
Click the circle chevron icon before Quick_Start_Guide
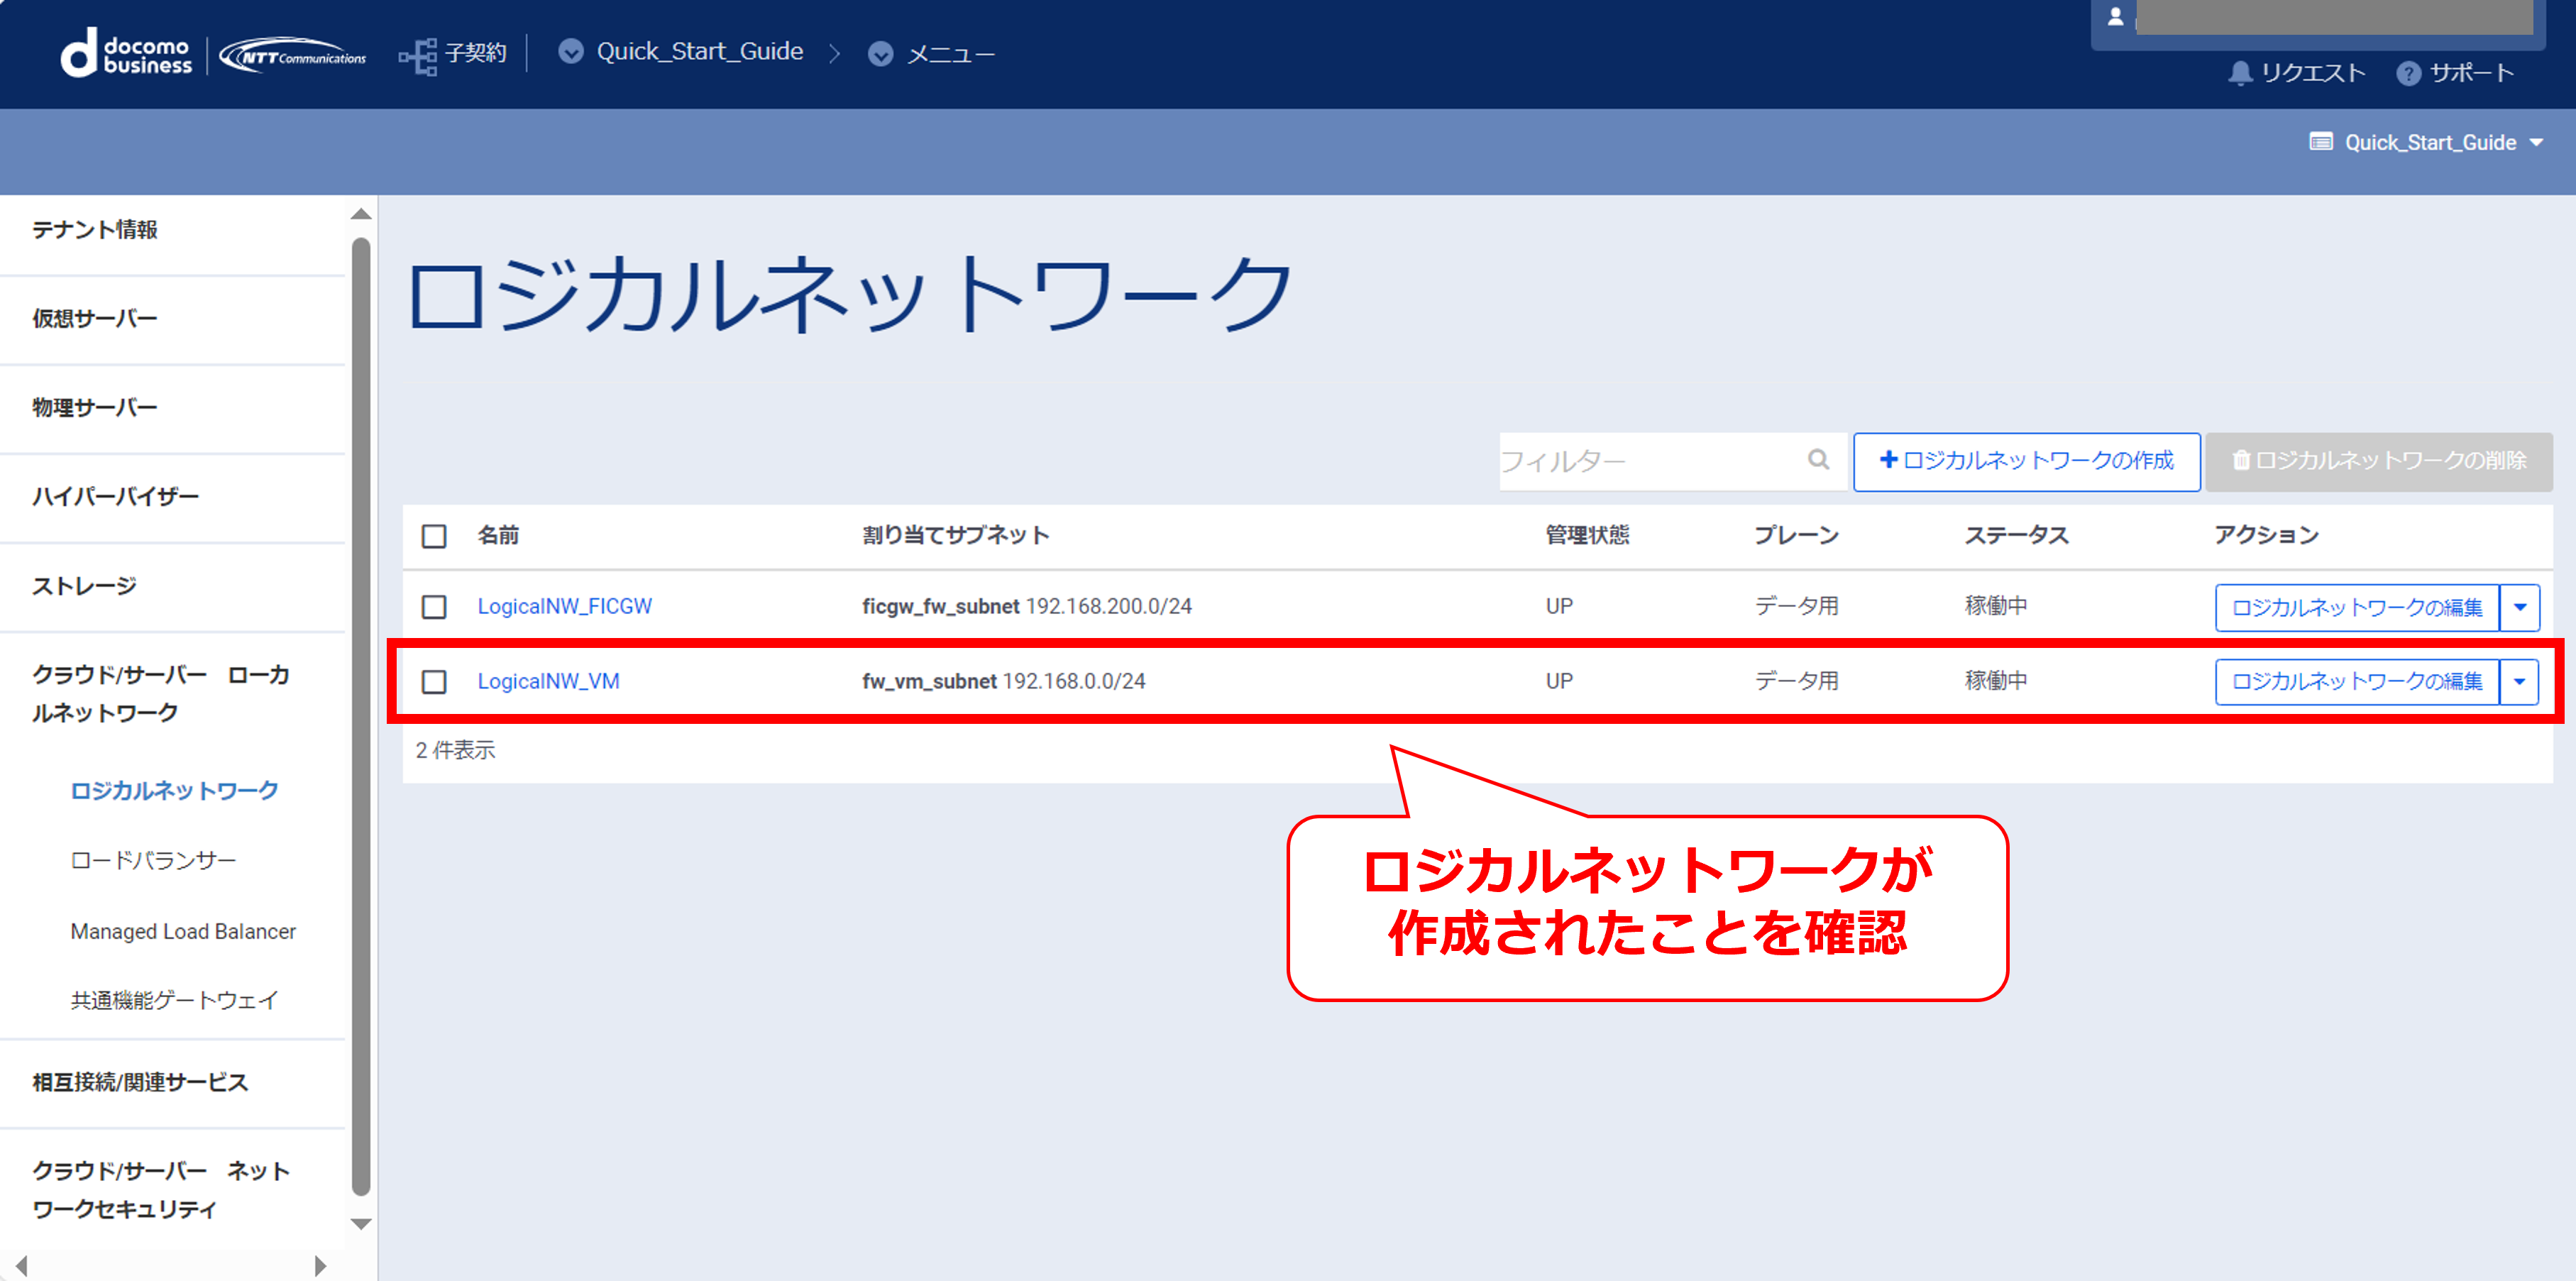(571, 52)
